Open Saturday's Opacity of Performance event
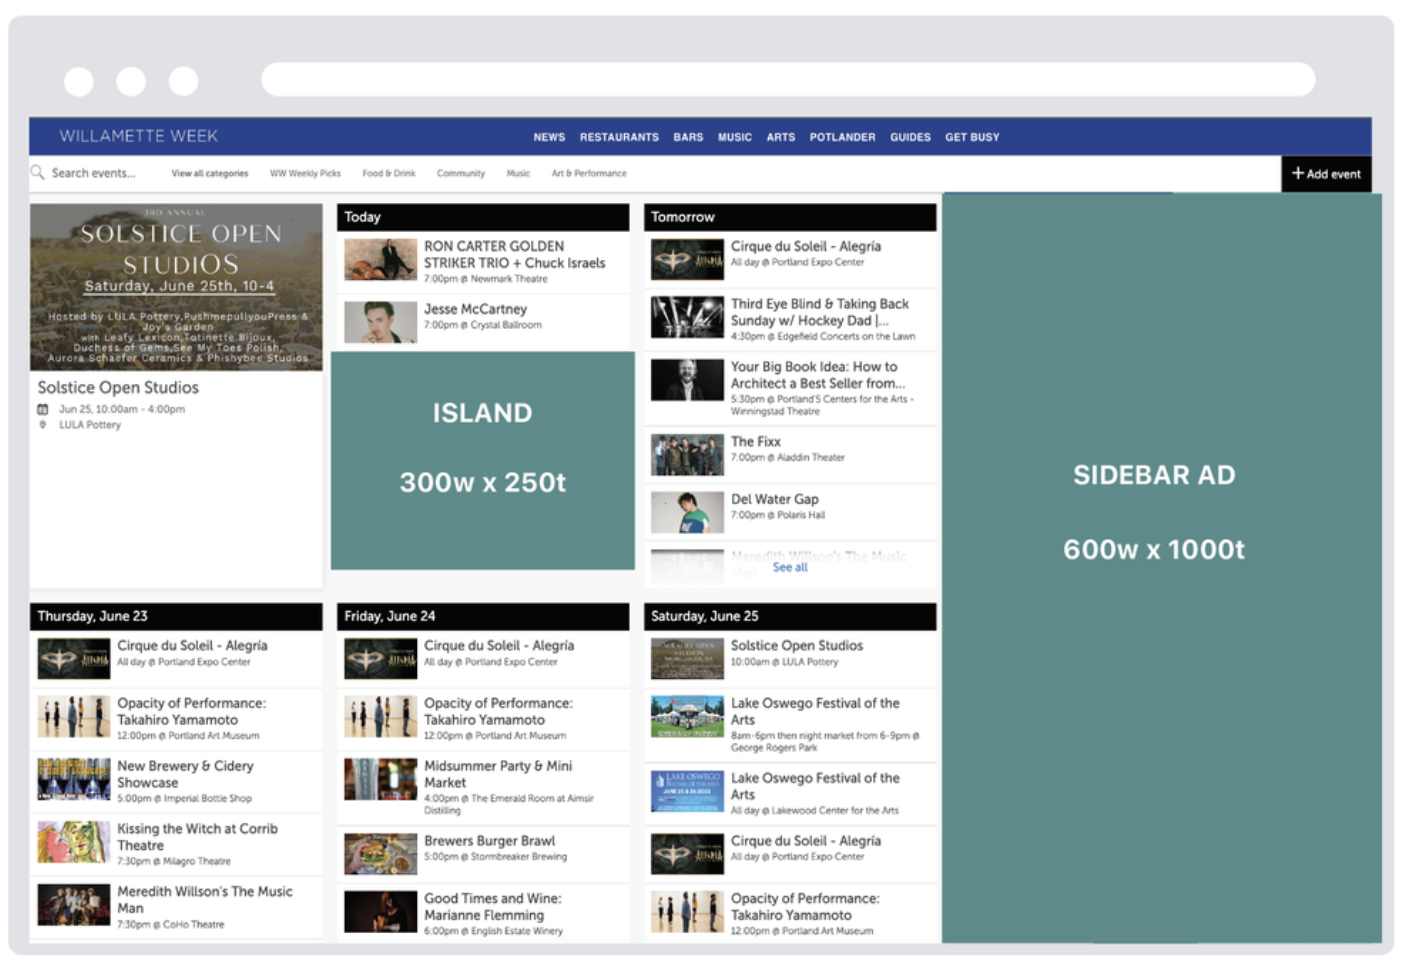Screen dimensions: 1422x976 [x=805, y=907]
